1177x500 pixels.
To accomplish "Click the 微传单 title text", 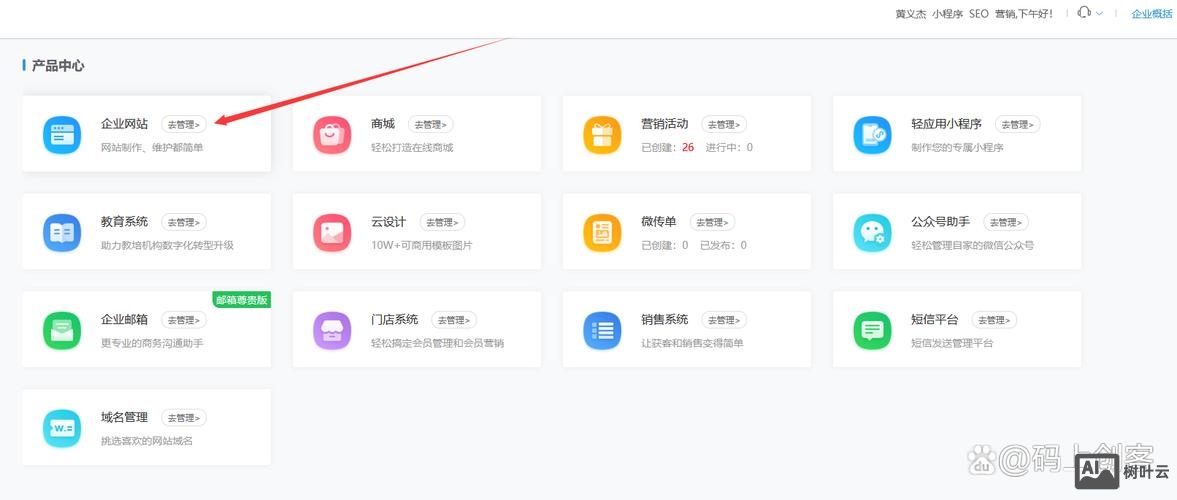I will pos(659,221).
